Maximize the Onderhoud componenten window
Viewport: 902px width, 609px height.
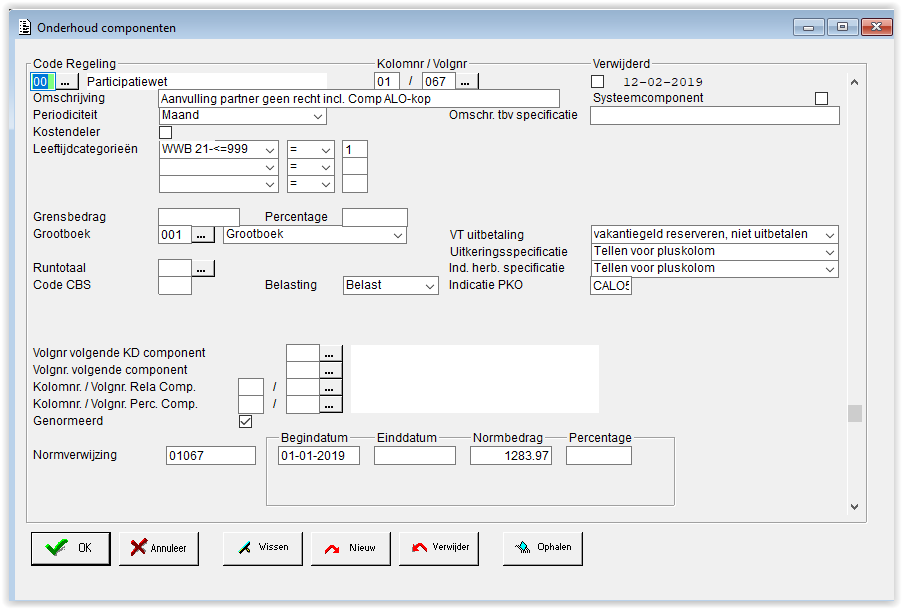click(x=843, y=27)
